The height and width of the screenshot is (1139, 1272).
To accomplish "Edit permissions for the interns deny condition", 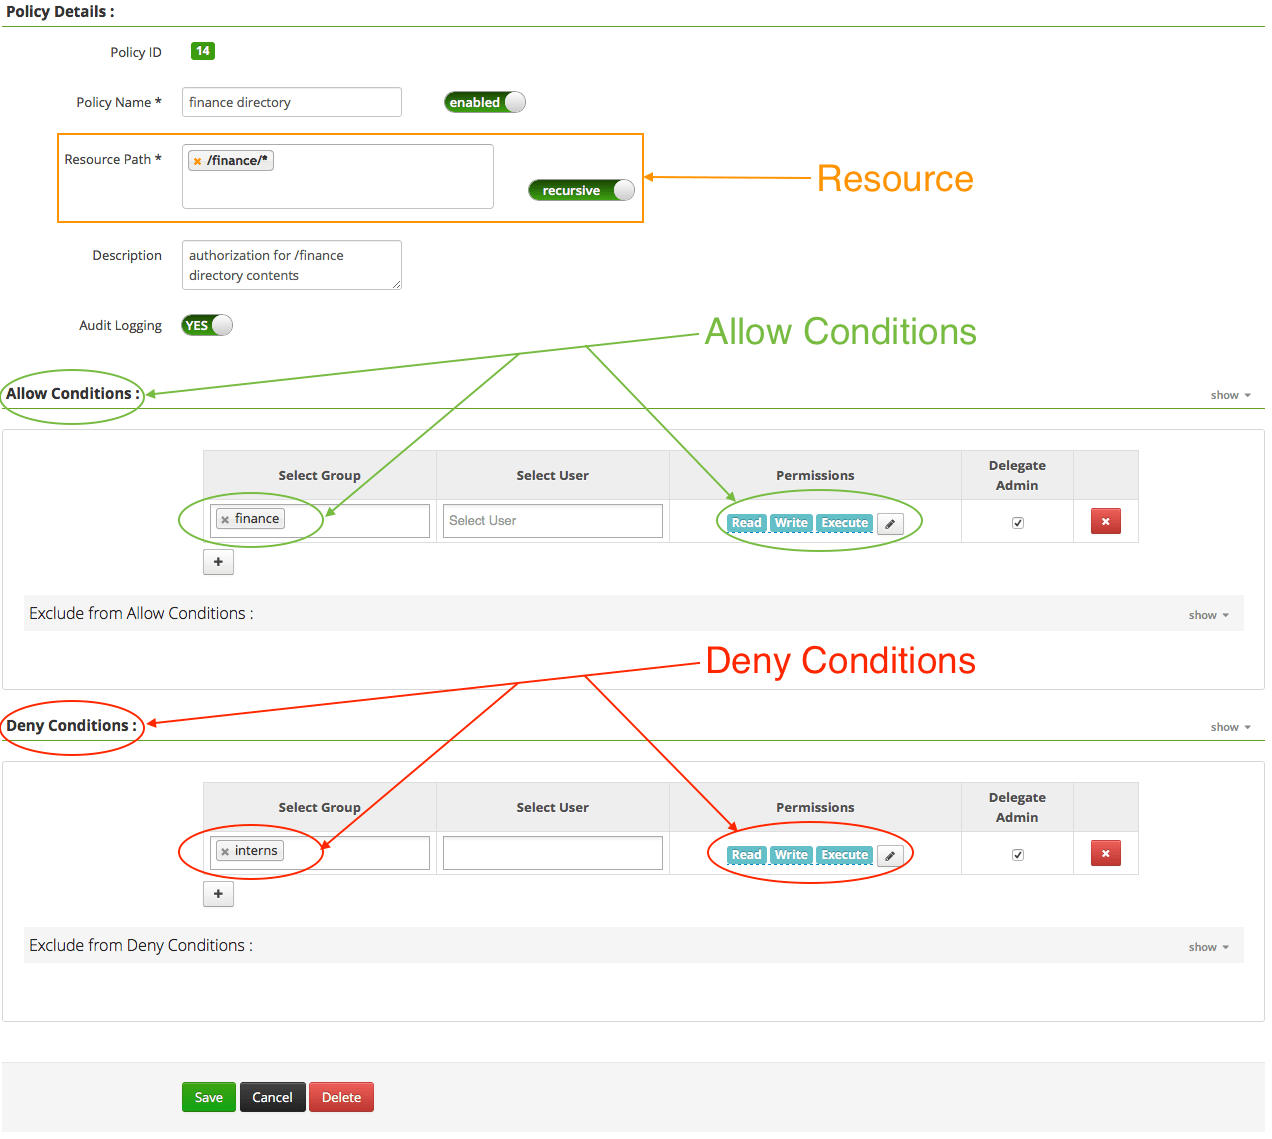I will point(890,855).
